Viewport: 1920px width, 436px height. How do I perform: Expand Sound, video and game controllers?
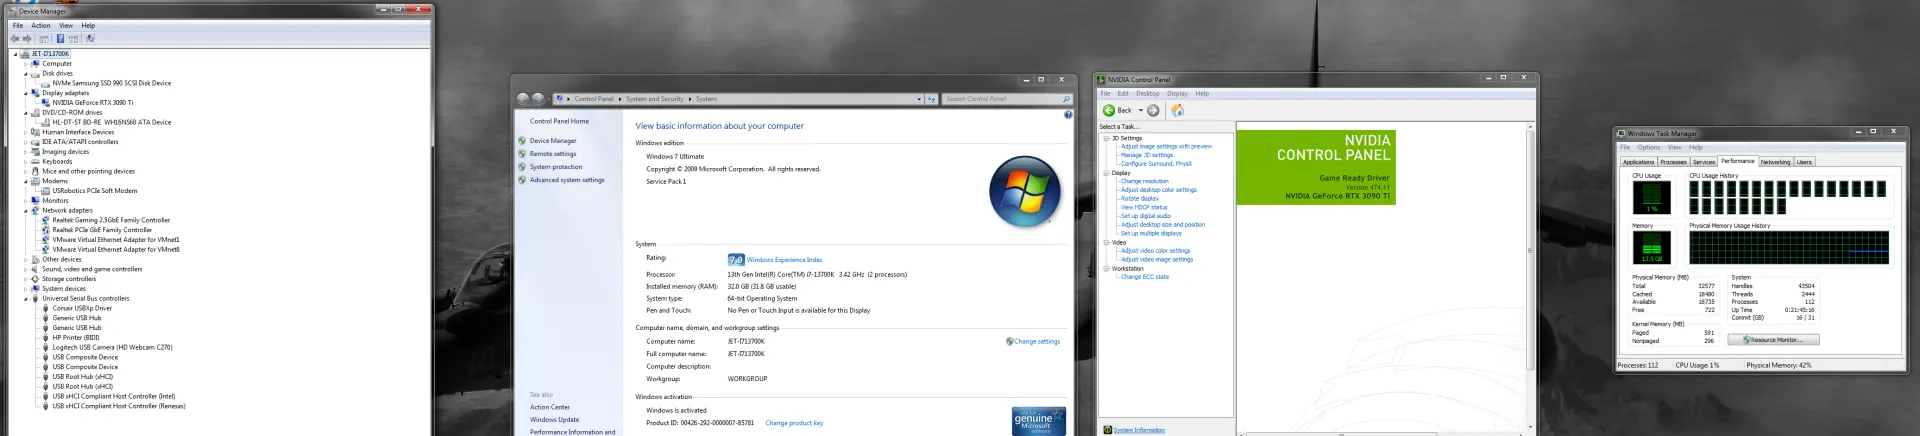click(x=26, y=269)
